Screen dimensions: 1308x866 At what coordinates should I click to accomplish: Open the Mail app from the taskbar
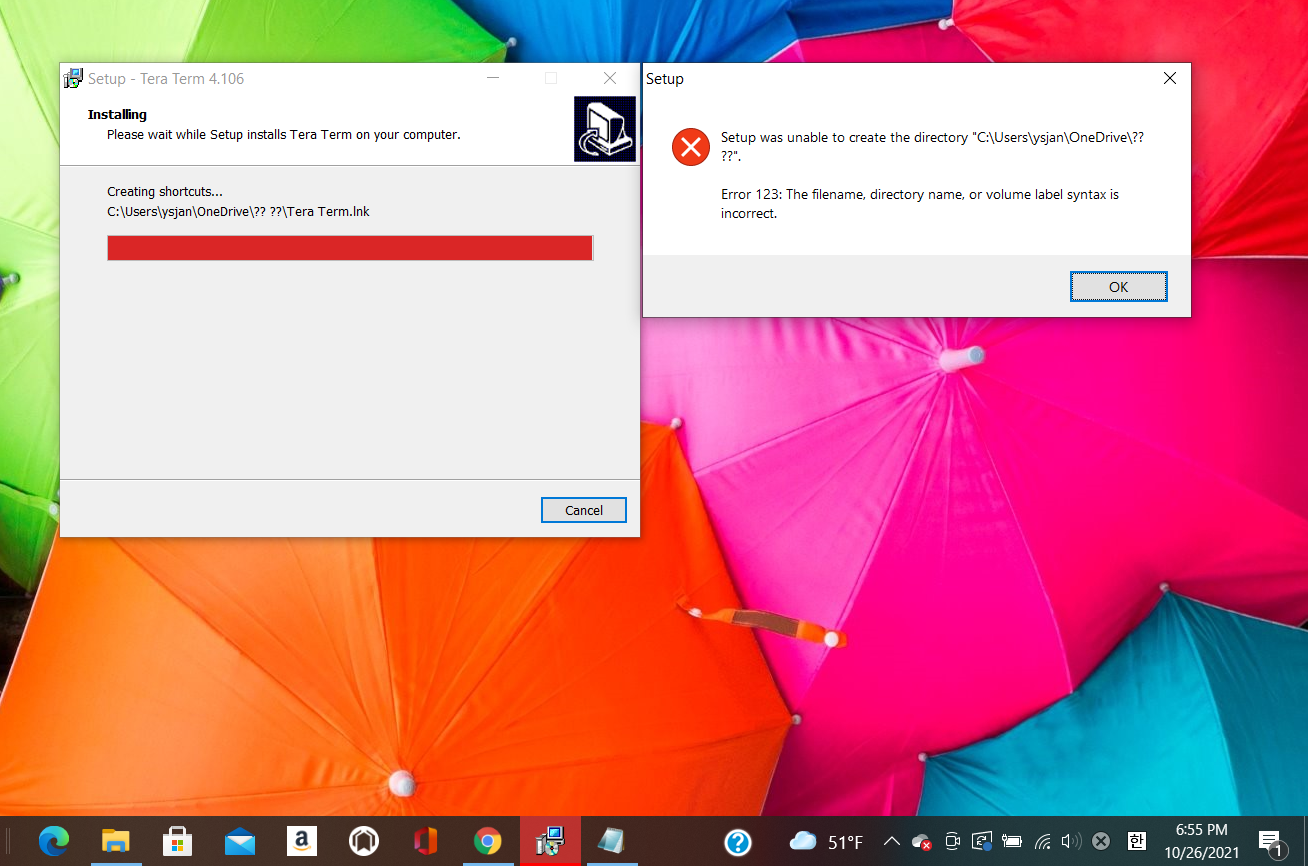pos(240,841)
